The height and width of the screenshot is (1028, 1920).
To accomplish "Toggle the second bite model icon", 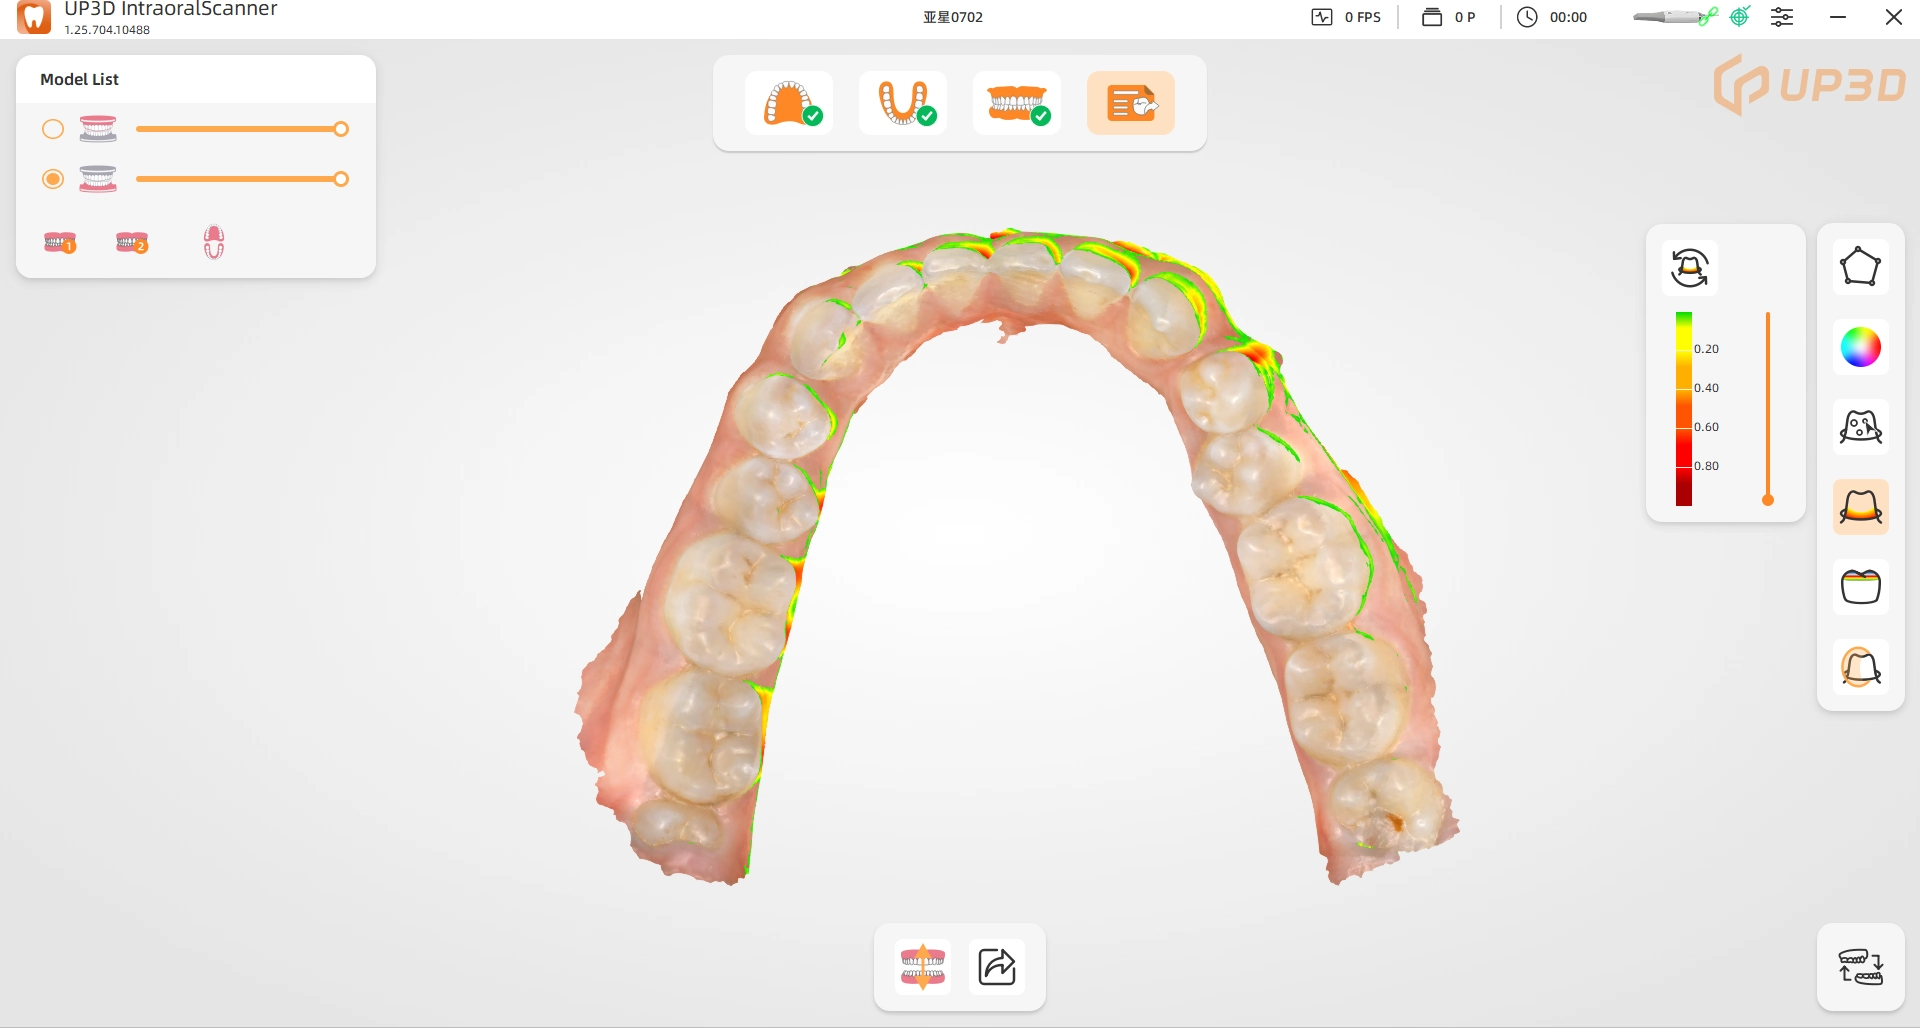I will pos(132,242).
